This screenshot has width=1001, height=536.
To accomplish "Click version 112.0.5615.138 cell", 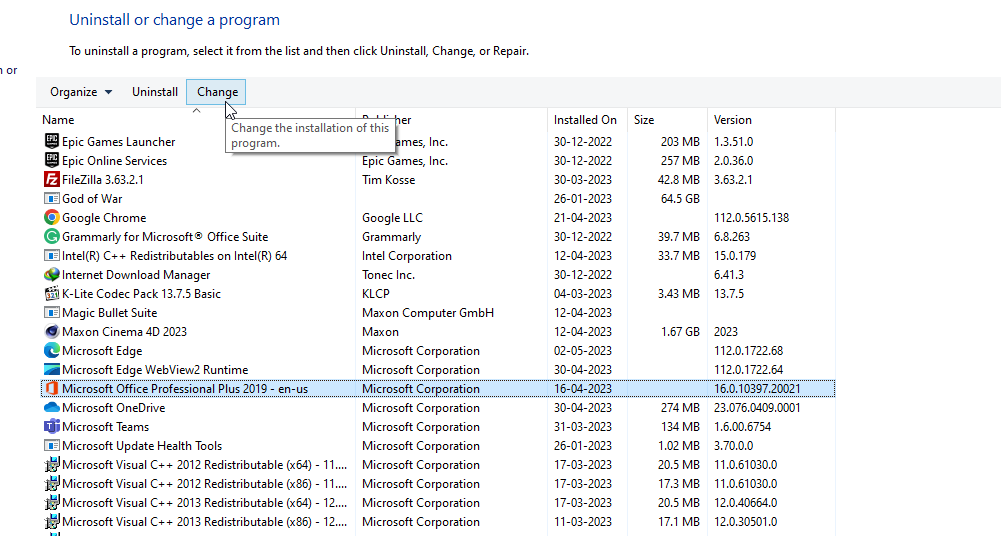I will click(751, 218).
